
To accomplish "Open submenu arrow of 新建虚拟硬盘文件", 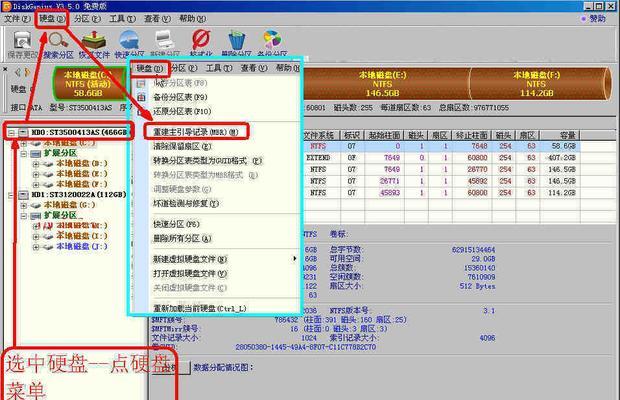I will pos(294,259).
